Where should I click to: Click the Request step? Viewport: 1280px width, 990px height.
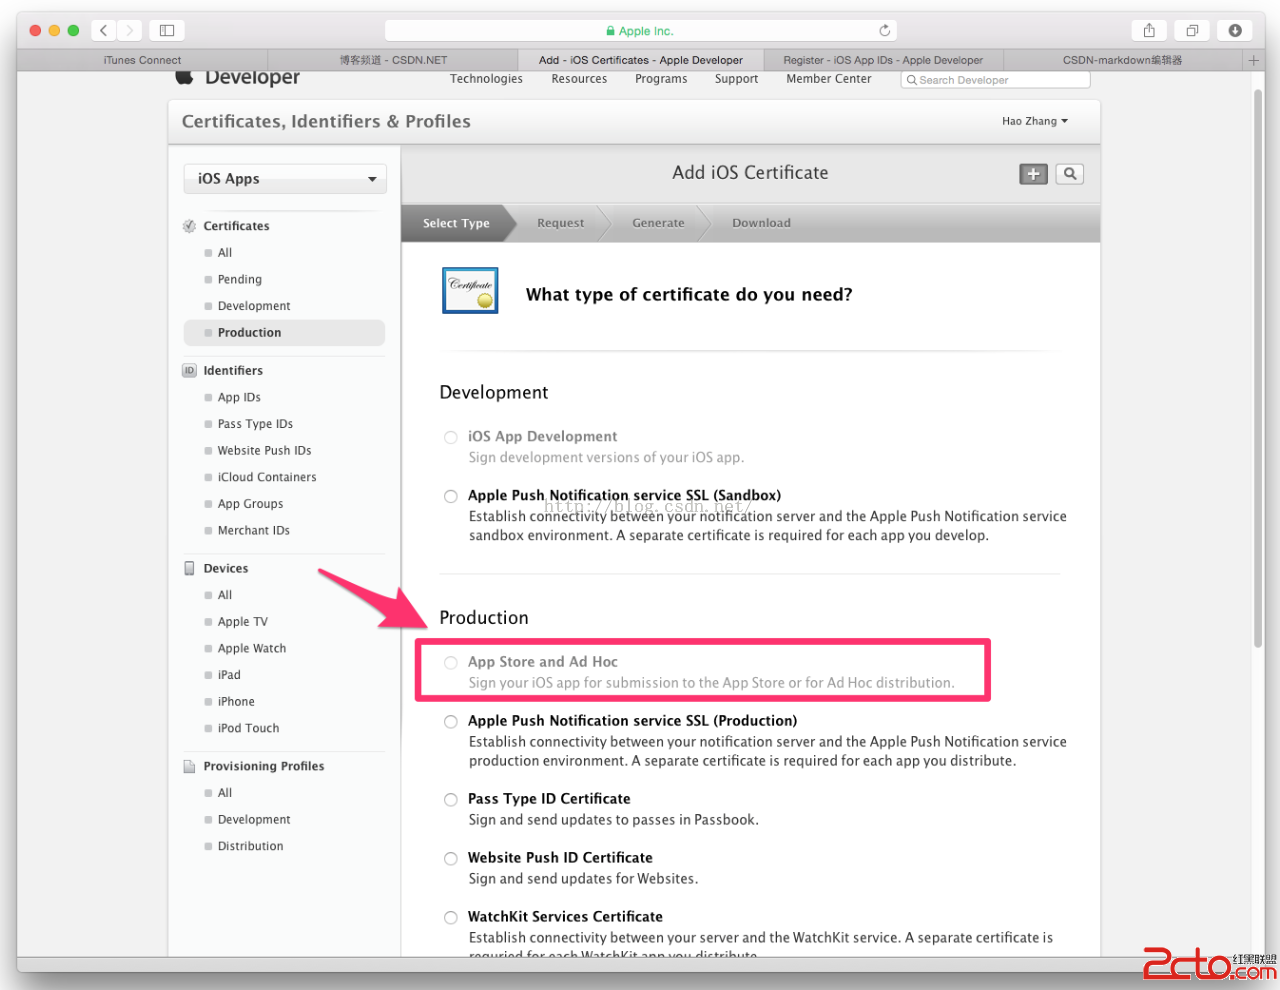point(560,223)
